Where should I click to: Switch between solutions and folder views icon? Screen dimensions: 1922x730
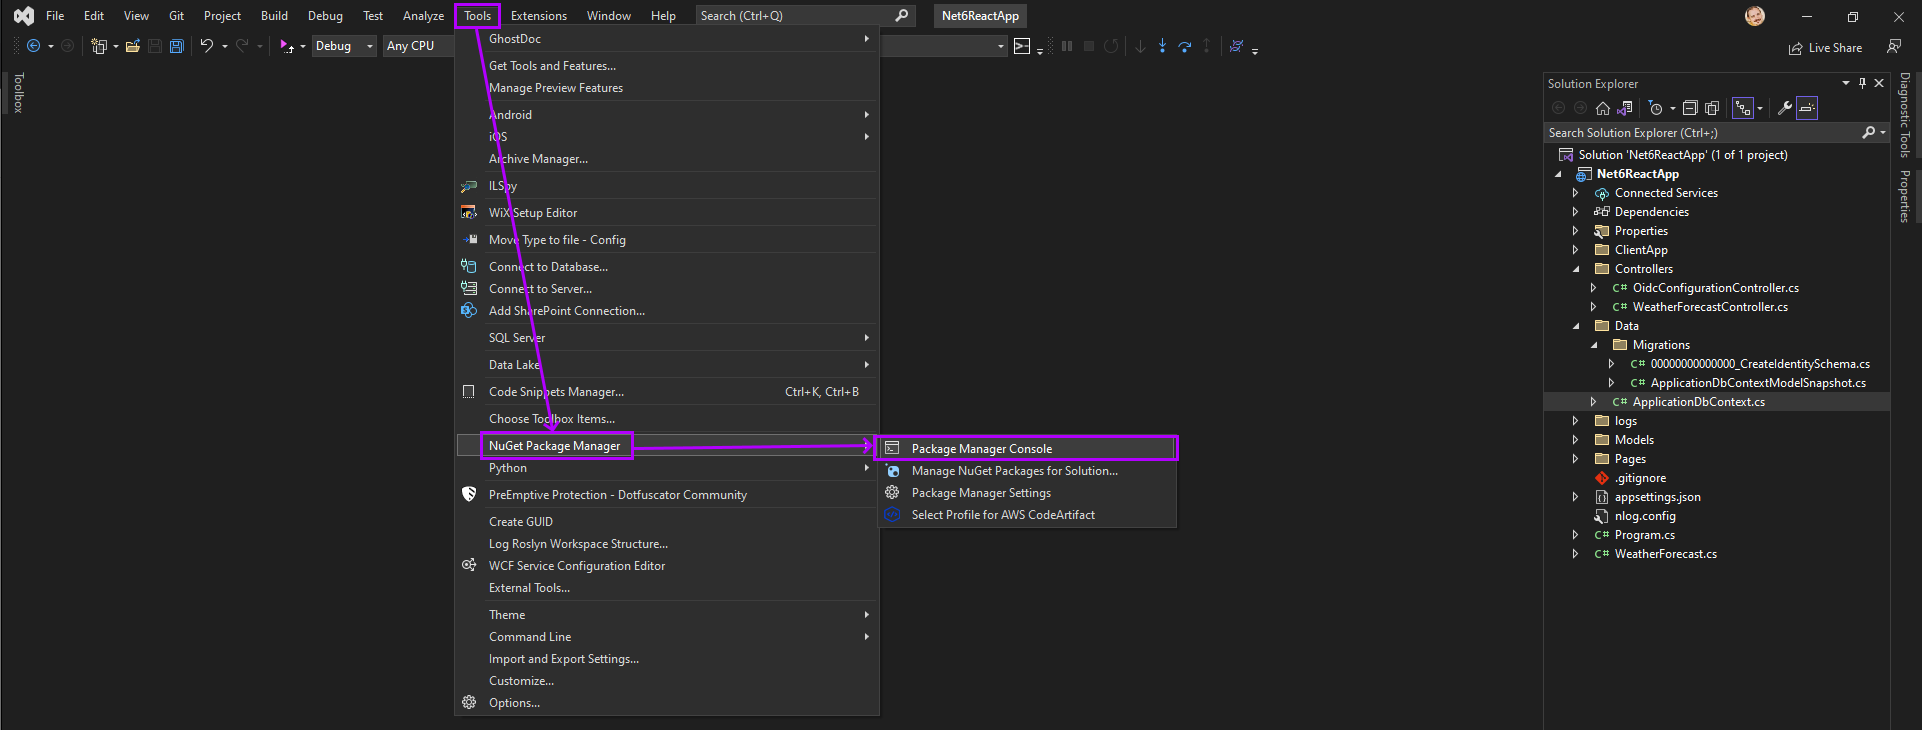1625,108
